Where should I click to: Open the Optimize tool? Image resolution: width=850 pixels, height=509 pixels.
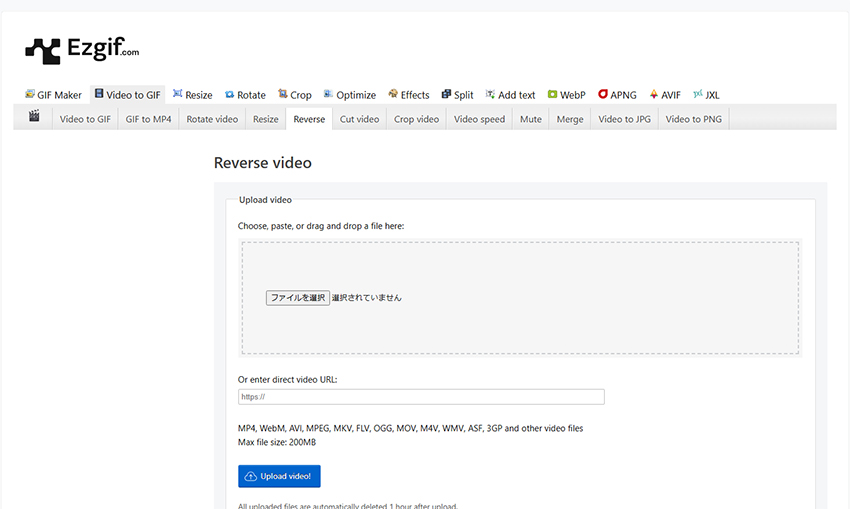click(x=349, y=95)
